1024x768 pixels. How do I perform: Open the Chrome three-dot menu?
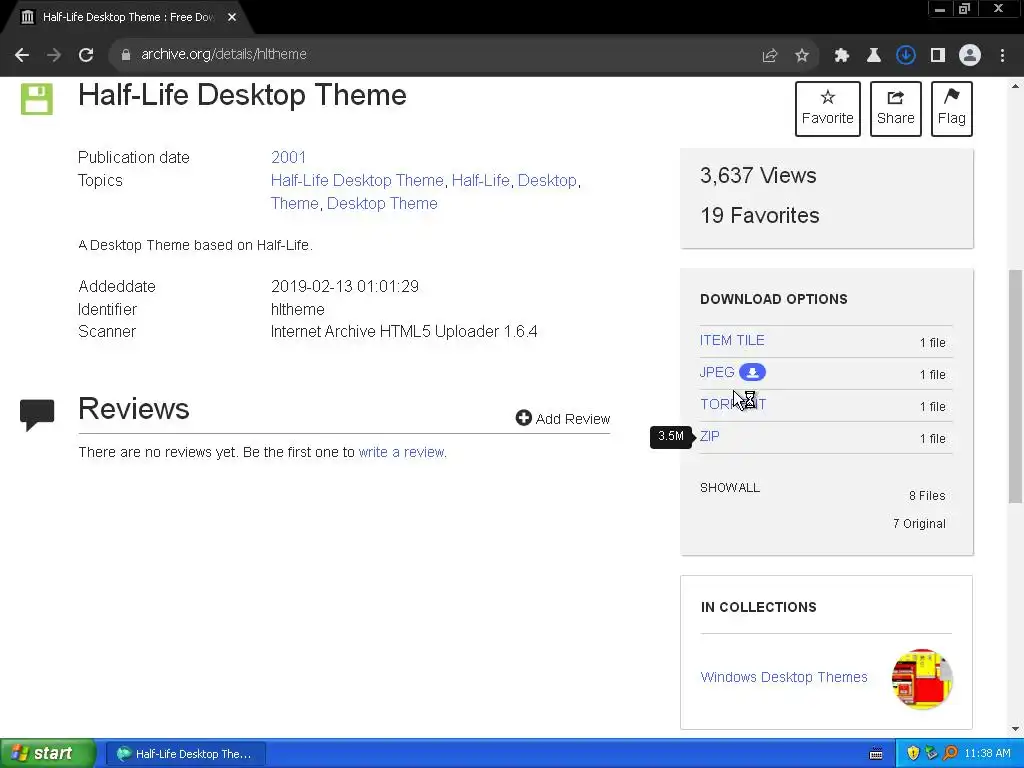[1002, 56]
